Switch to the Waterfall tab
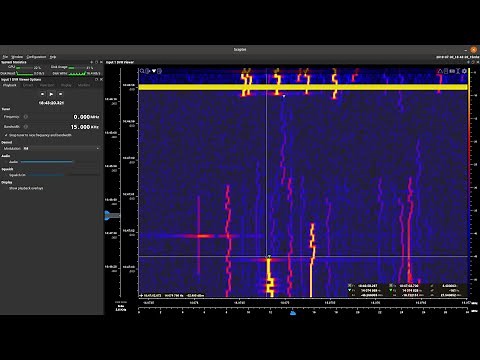Viewport: 480px width, 360px height. pos(47,85)
